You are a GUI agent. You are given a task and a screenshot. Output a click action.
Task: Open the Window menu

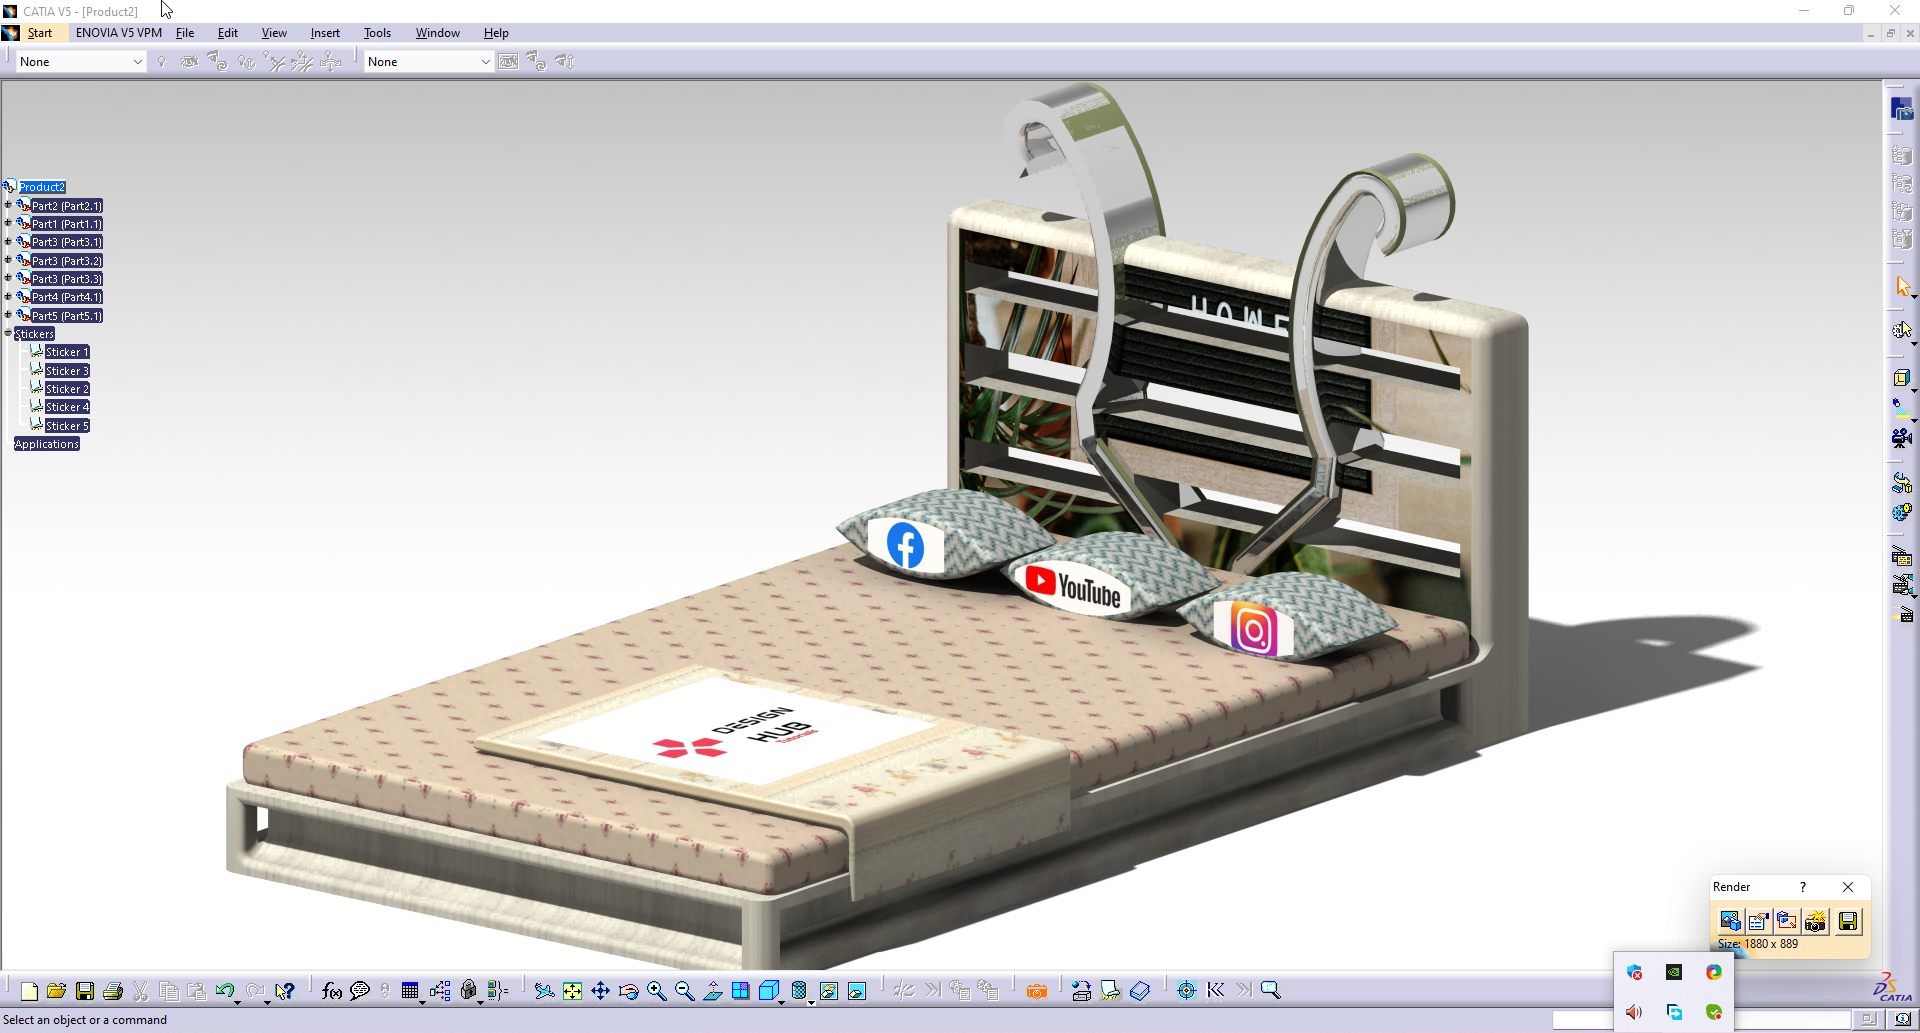438,33
